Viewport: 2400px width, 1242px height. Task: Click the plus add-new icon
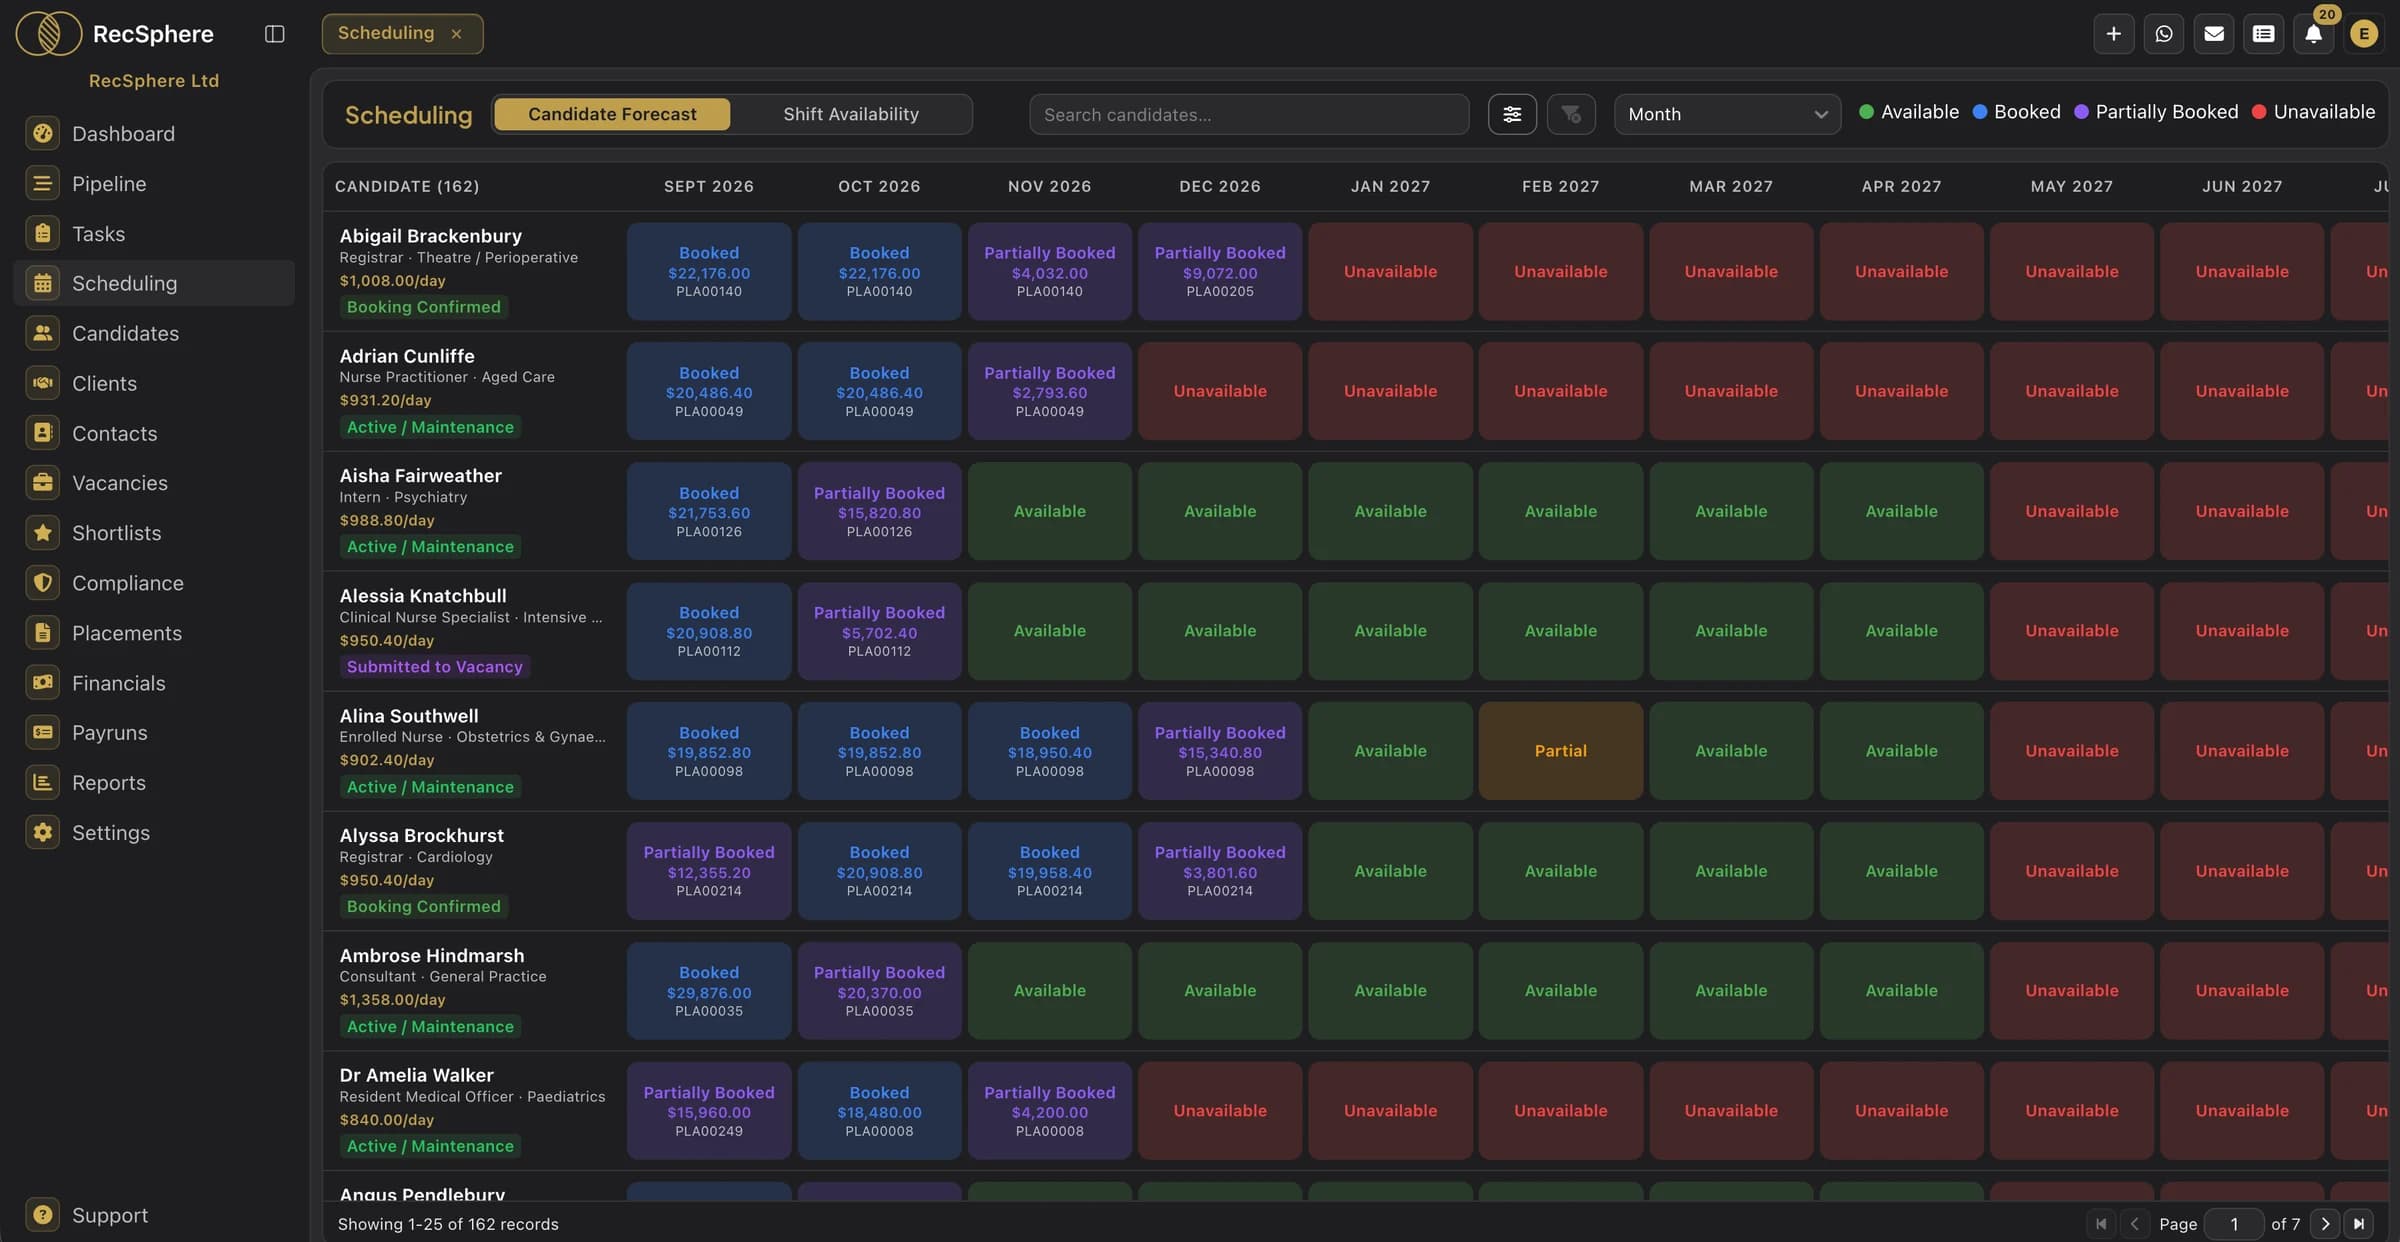tap(2113, 34)
